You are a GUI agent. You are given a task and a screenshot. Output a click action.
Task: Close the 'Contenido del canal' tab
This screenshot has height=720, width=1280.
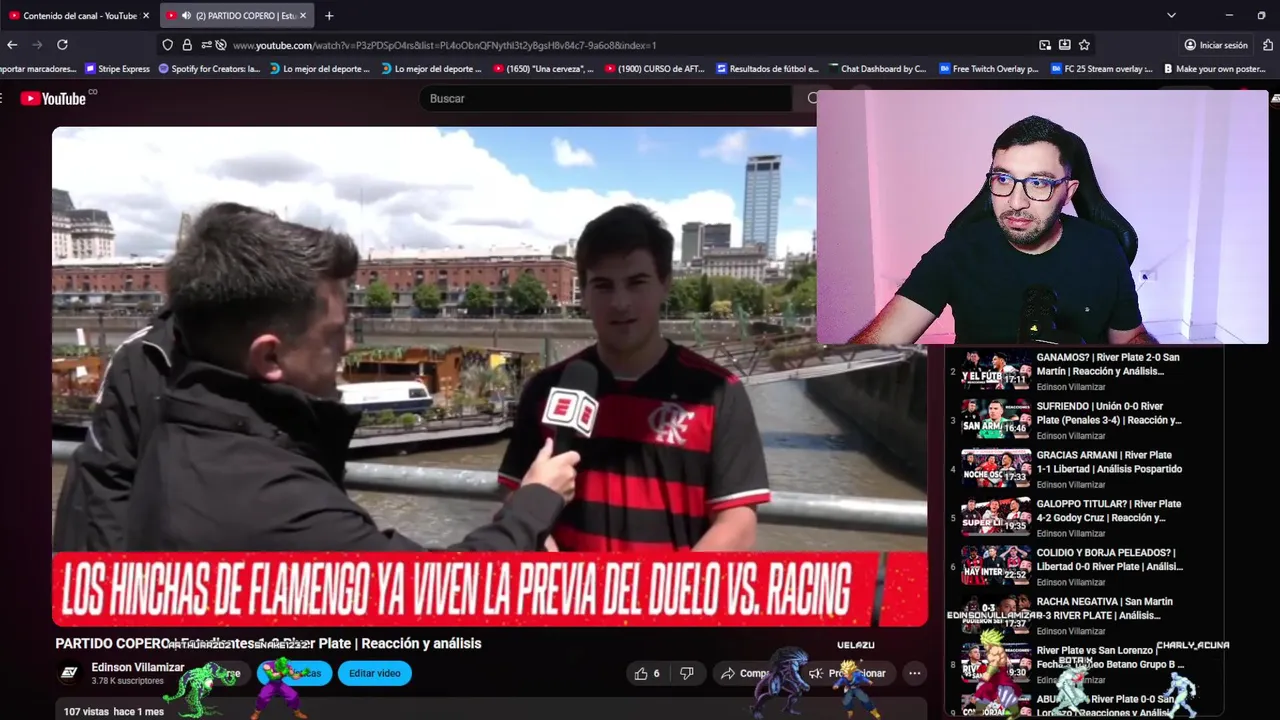146,16
